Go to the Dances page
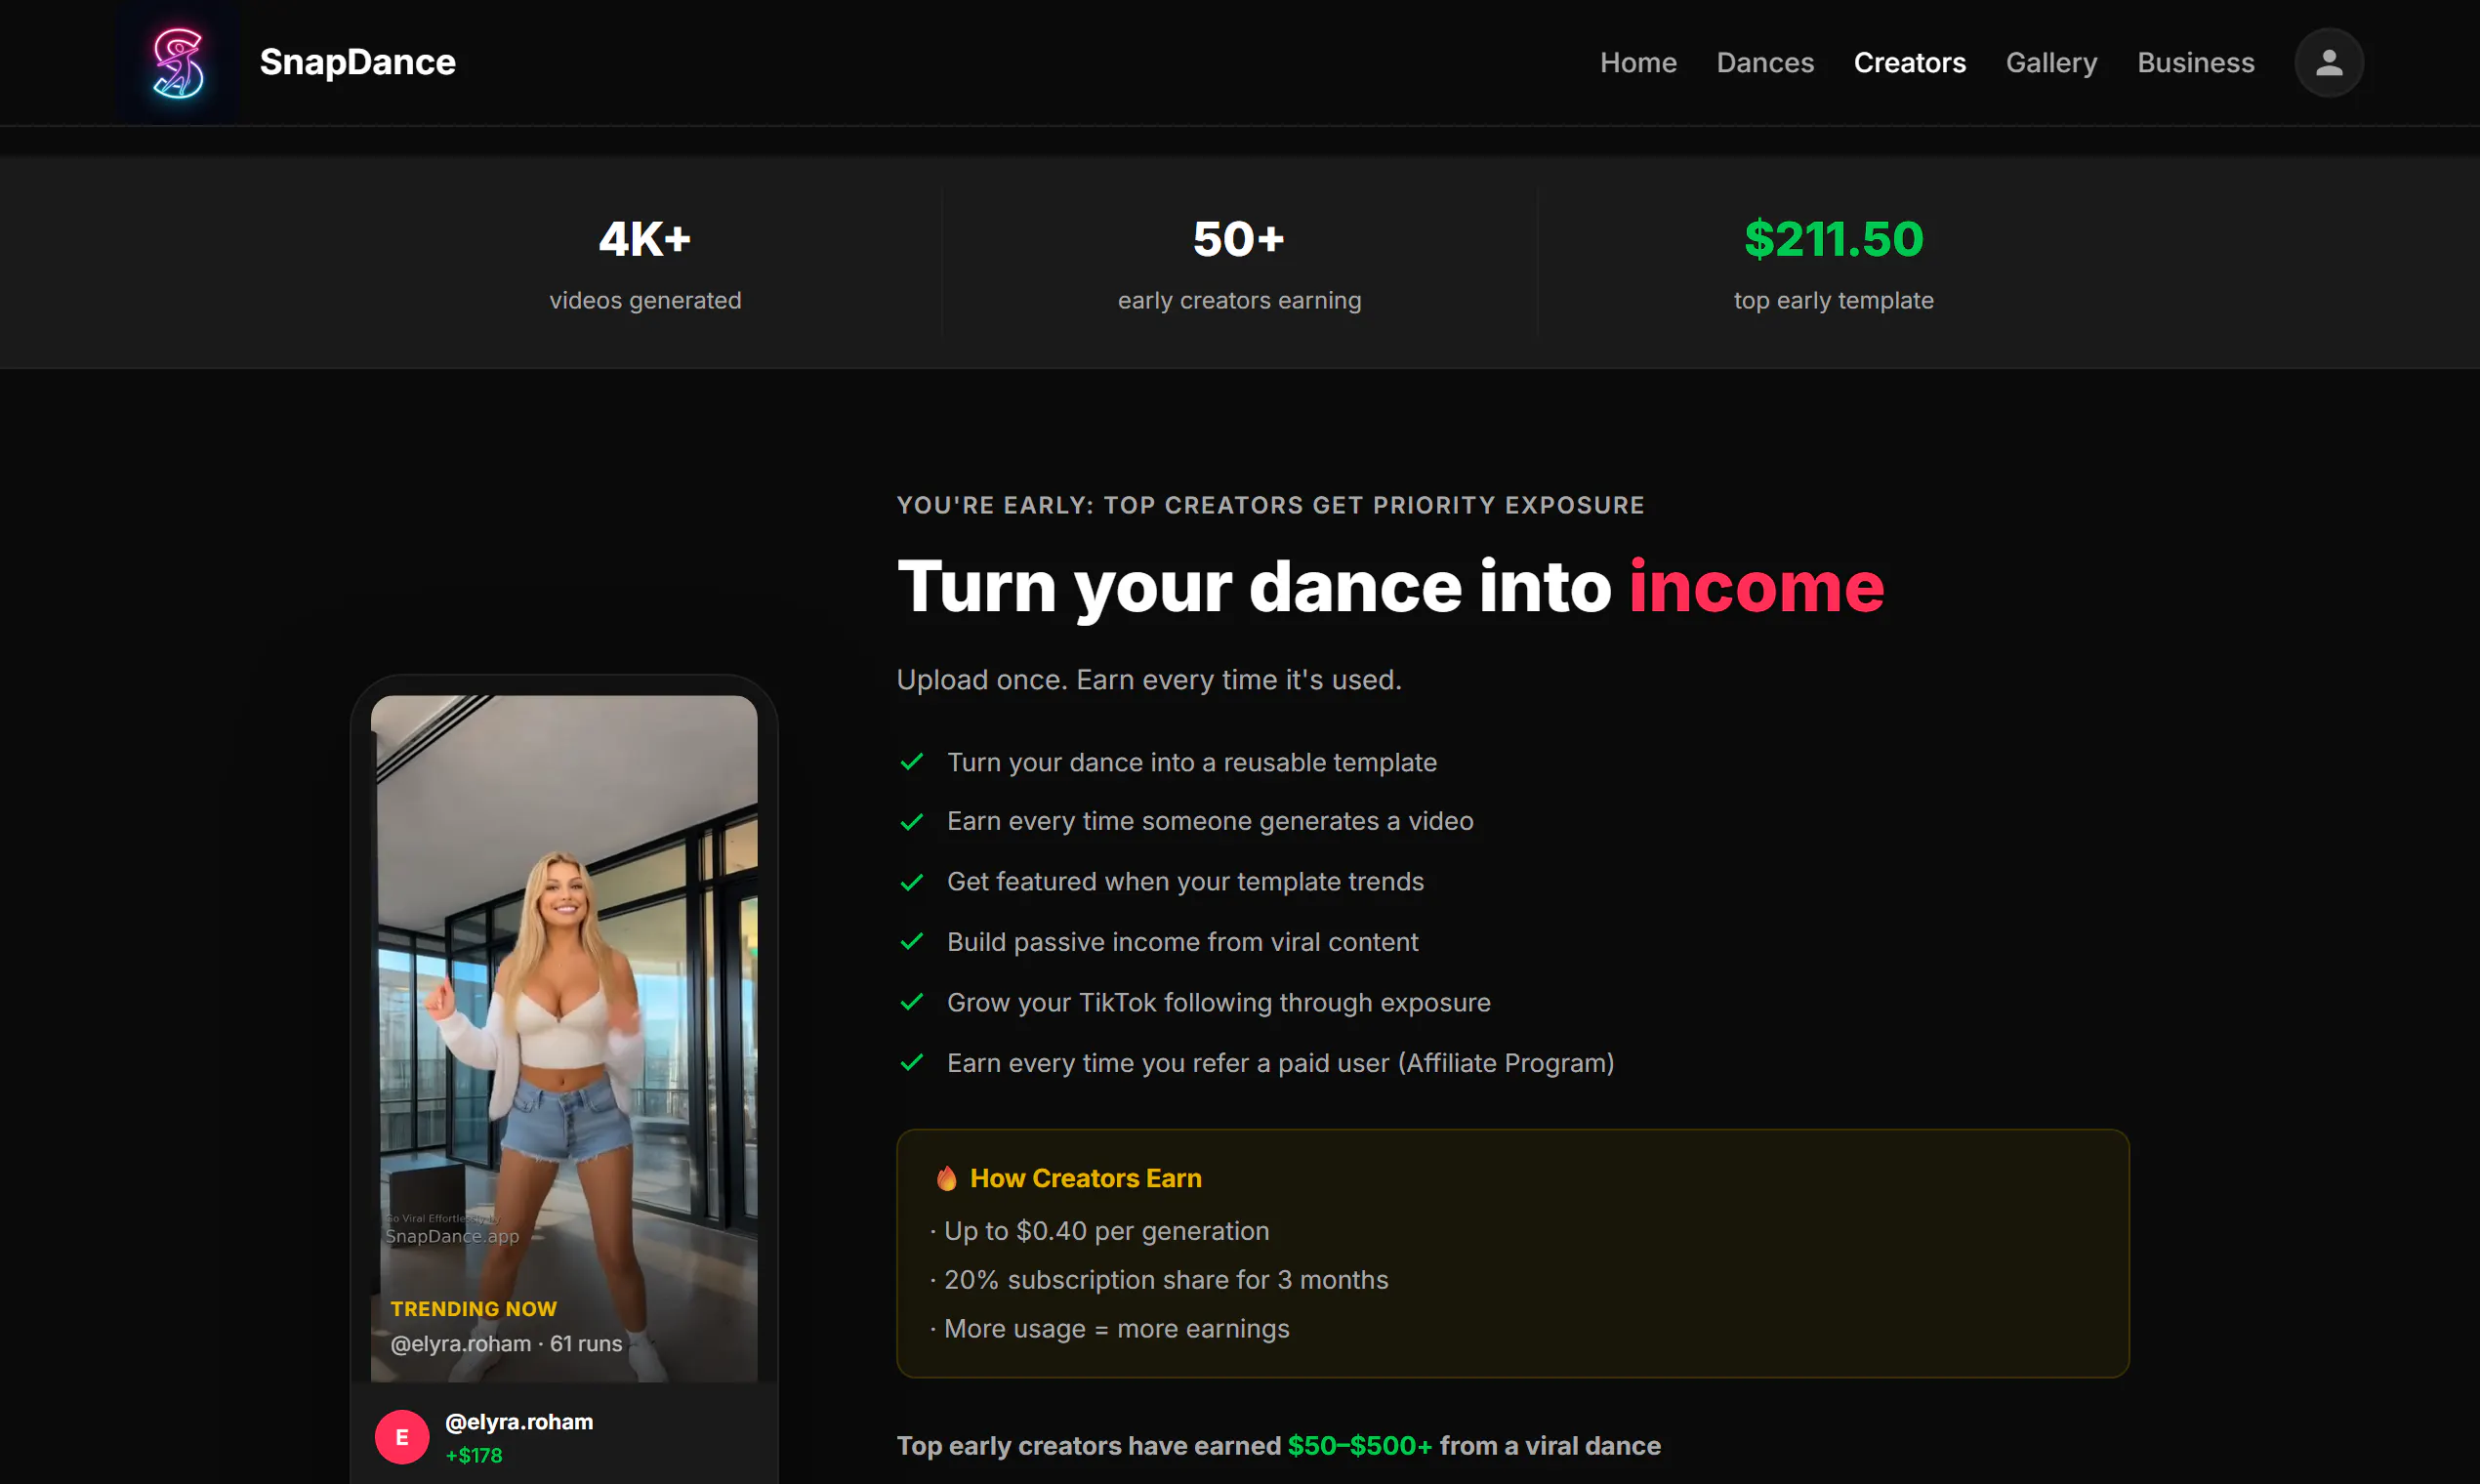Image resolution: width=2480 pixels, height=1484 pixels. pos(1764,62)
